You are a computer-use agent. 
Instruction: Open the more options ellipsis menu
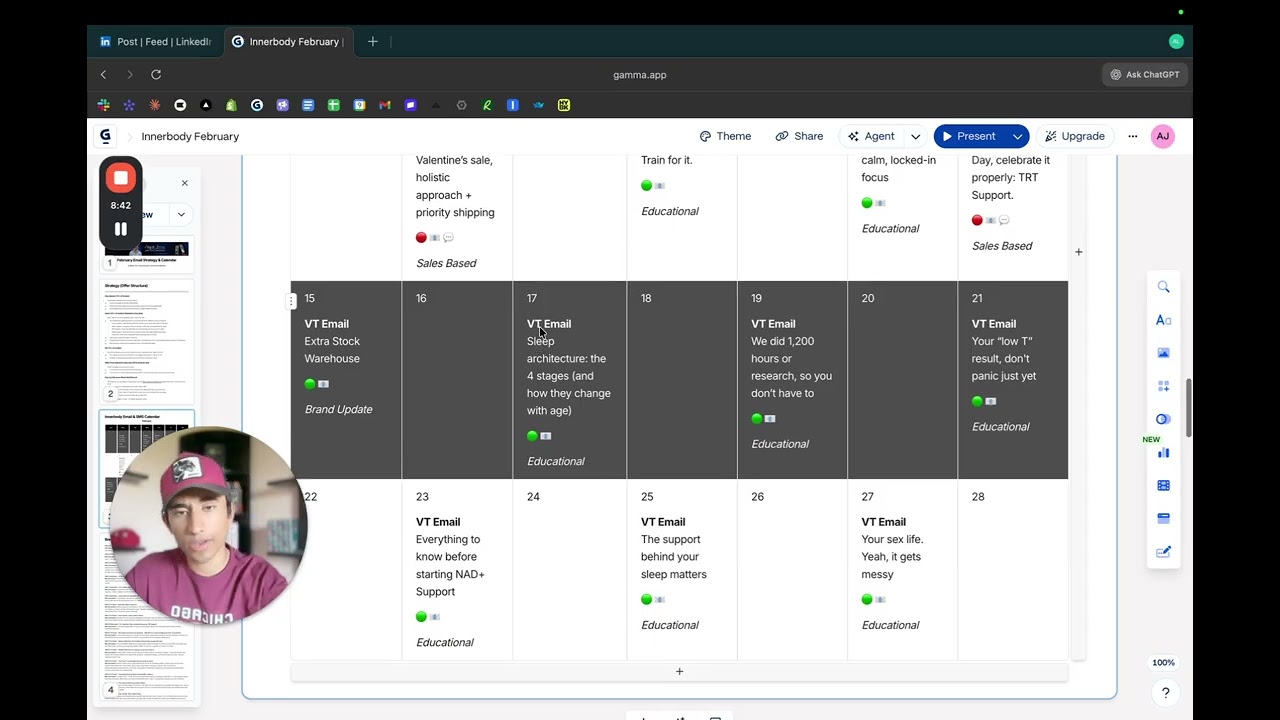[1132, 136]
